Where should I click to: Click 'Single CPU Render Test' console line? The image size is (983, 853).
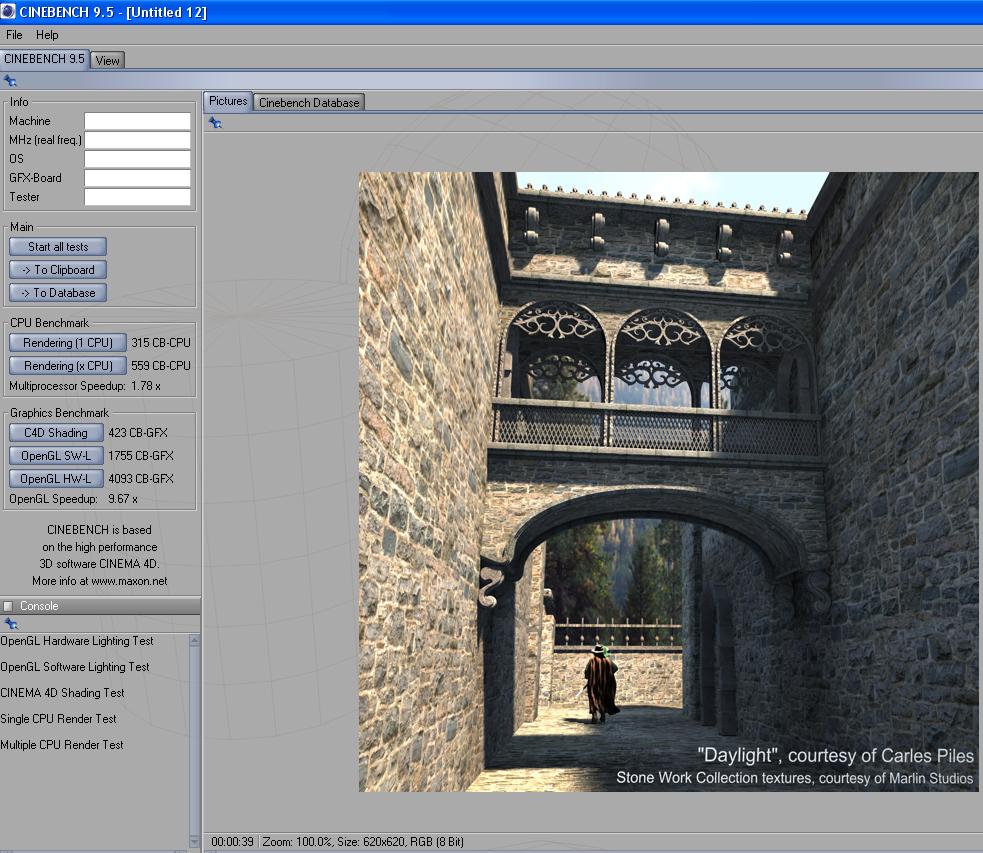tap(58, 719)
